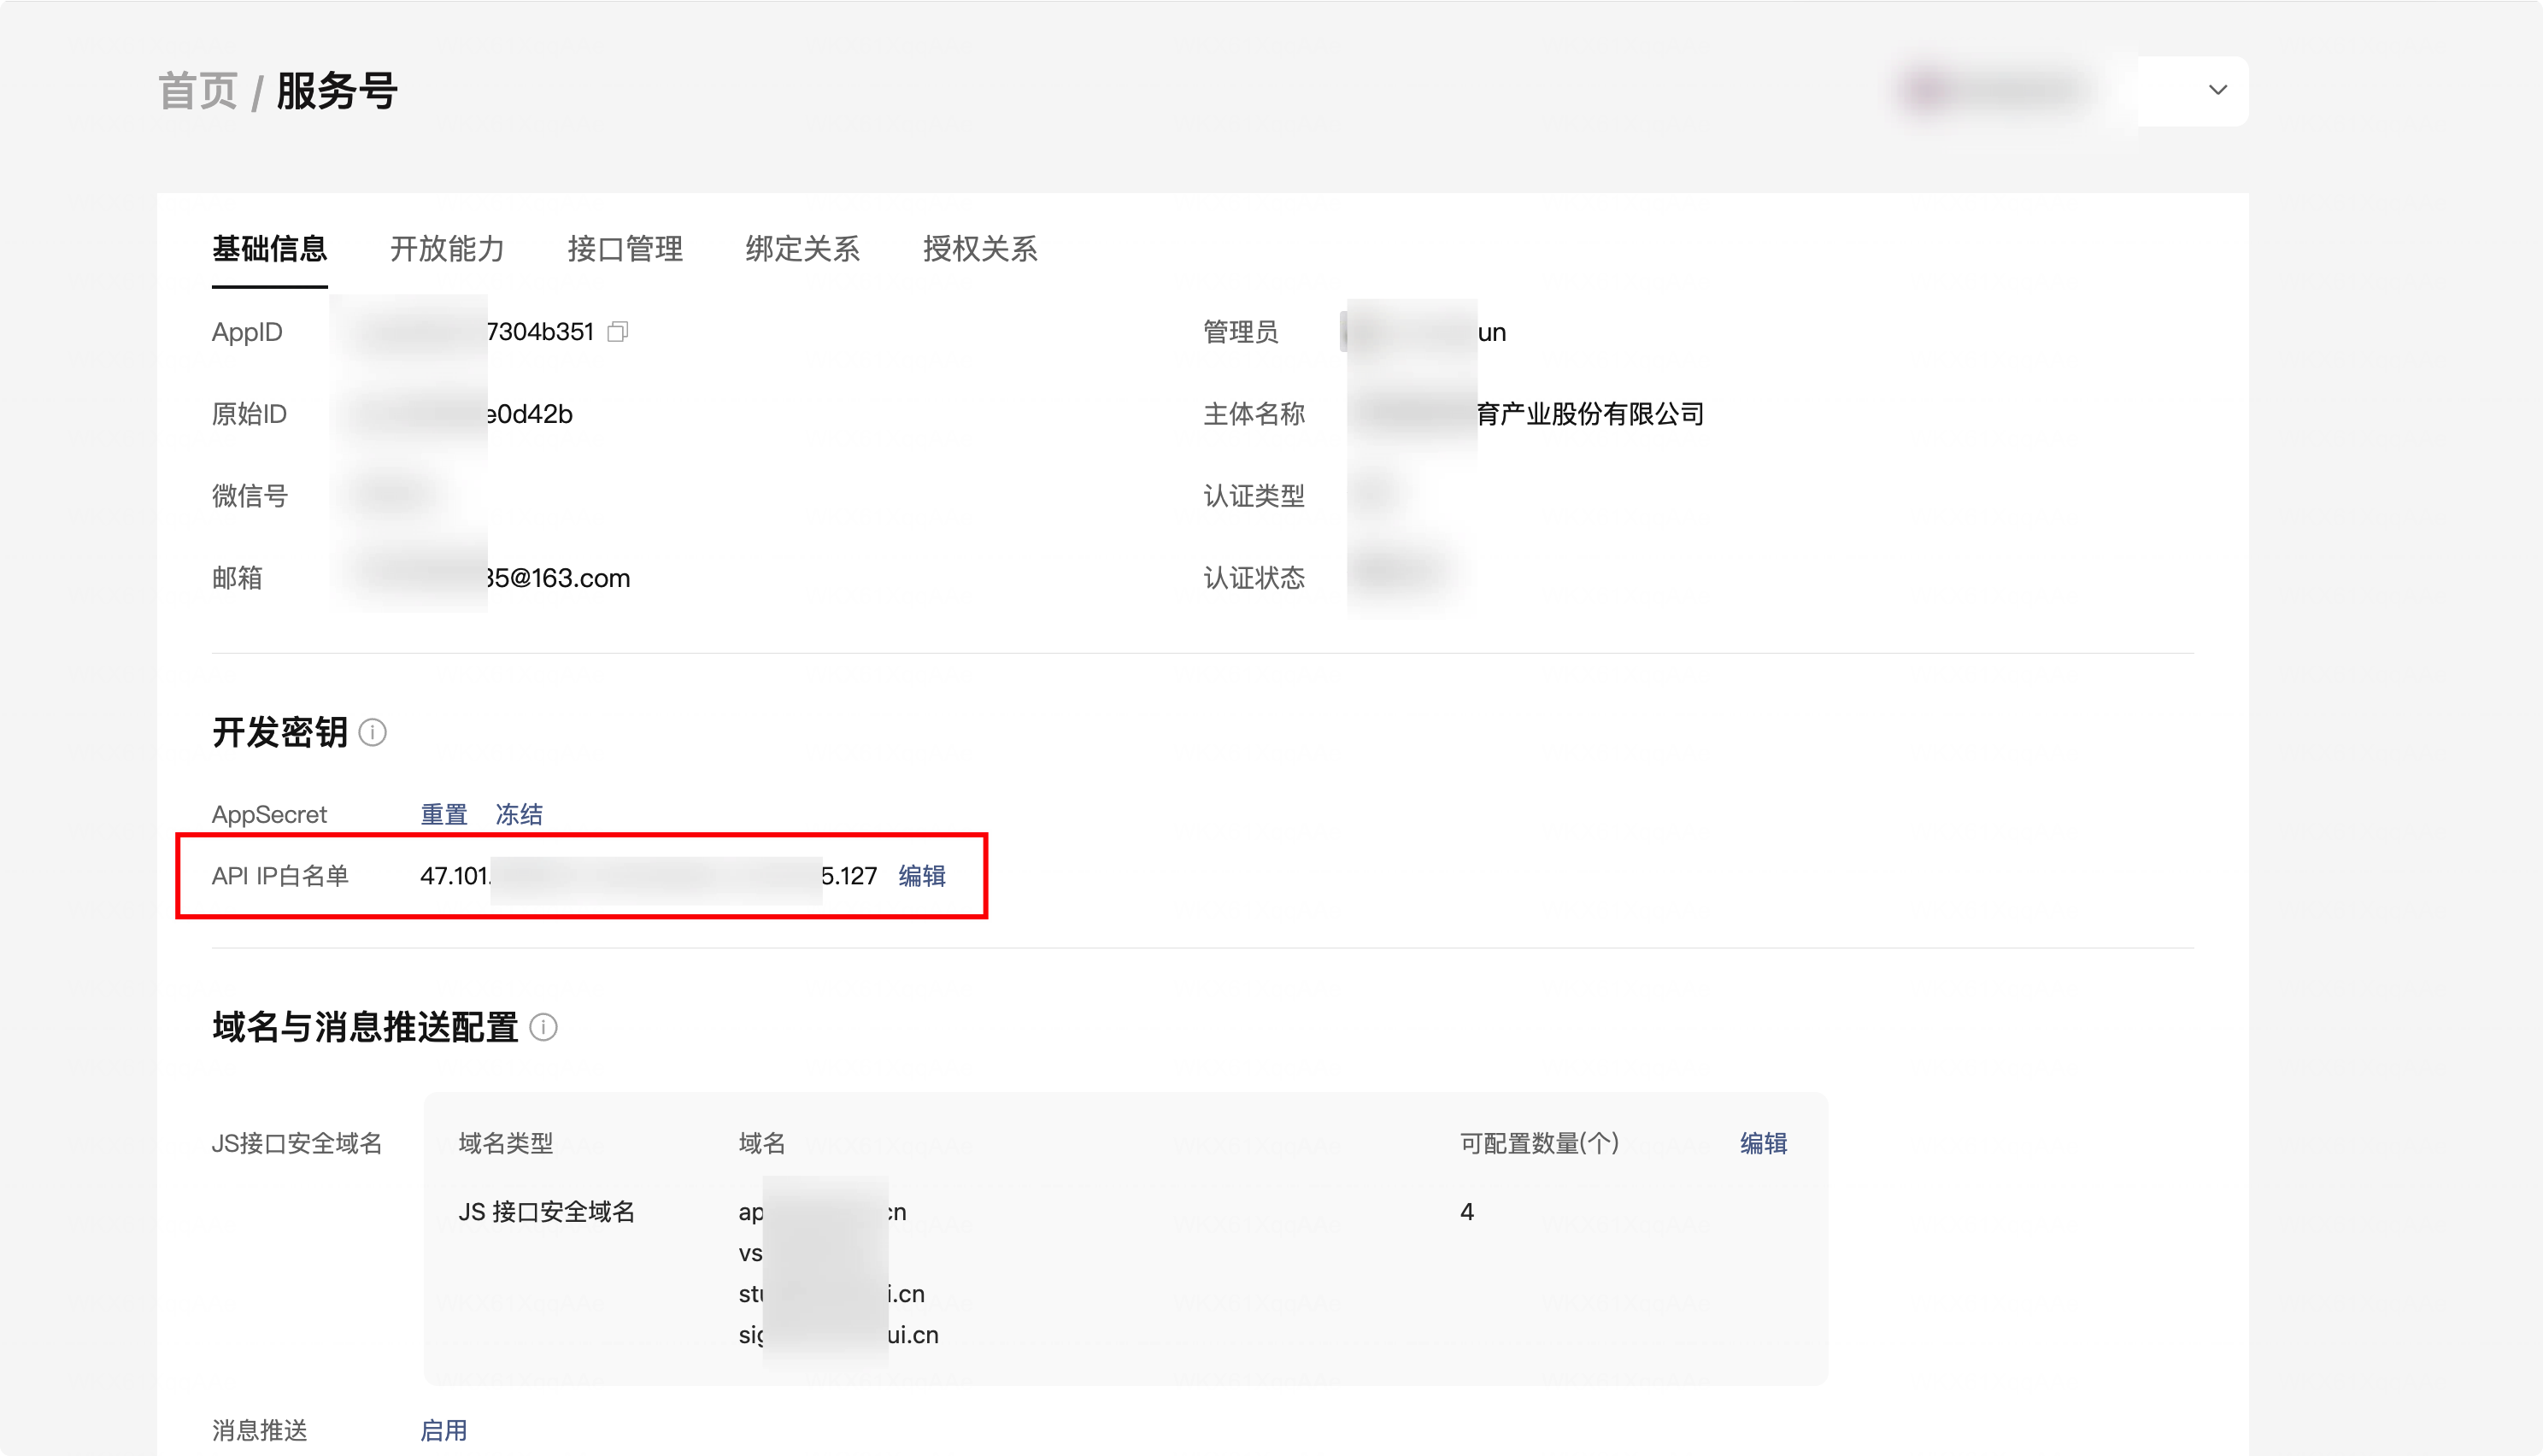The width and height of the screenshot is (2543, 1456).
Task: Click the 原始ID value ending e0d42b
Action: 529,414
